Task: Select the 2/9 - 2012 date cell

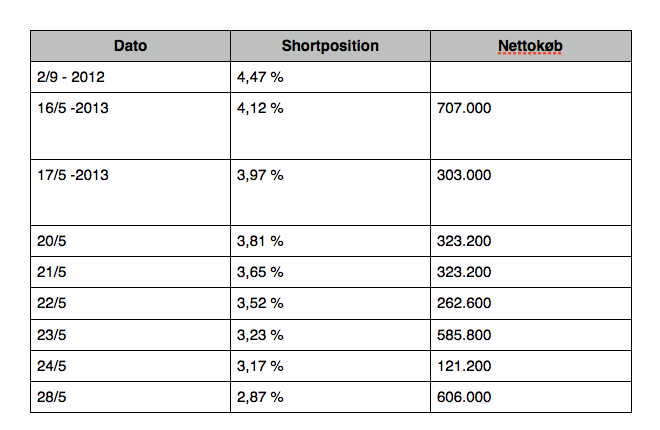Action: click(130, 77)
